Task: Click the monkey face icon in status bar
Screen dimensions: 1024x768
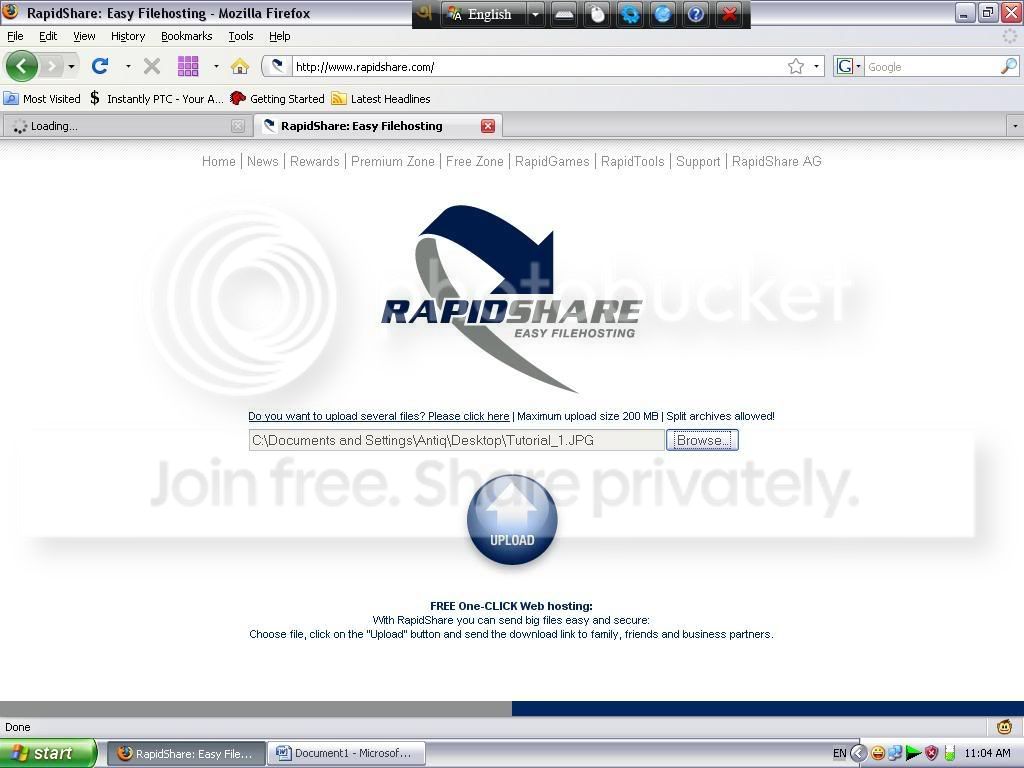Action: 1004,726
